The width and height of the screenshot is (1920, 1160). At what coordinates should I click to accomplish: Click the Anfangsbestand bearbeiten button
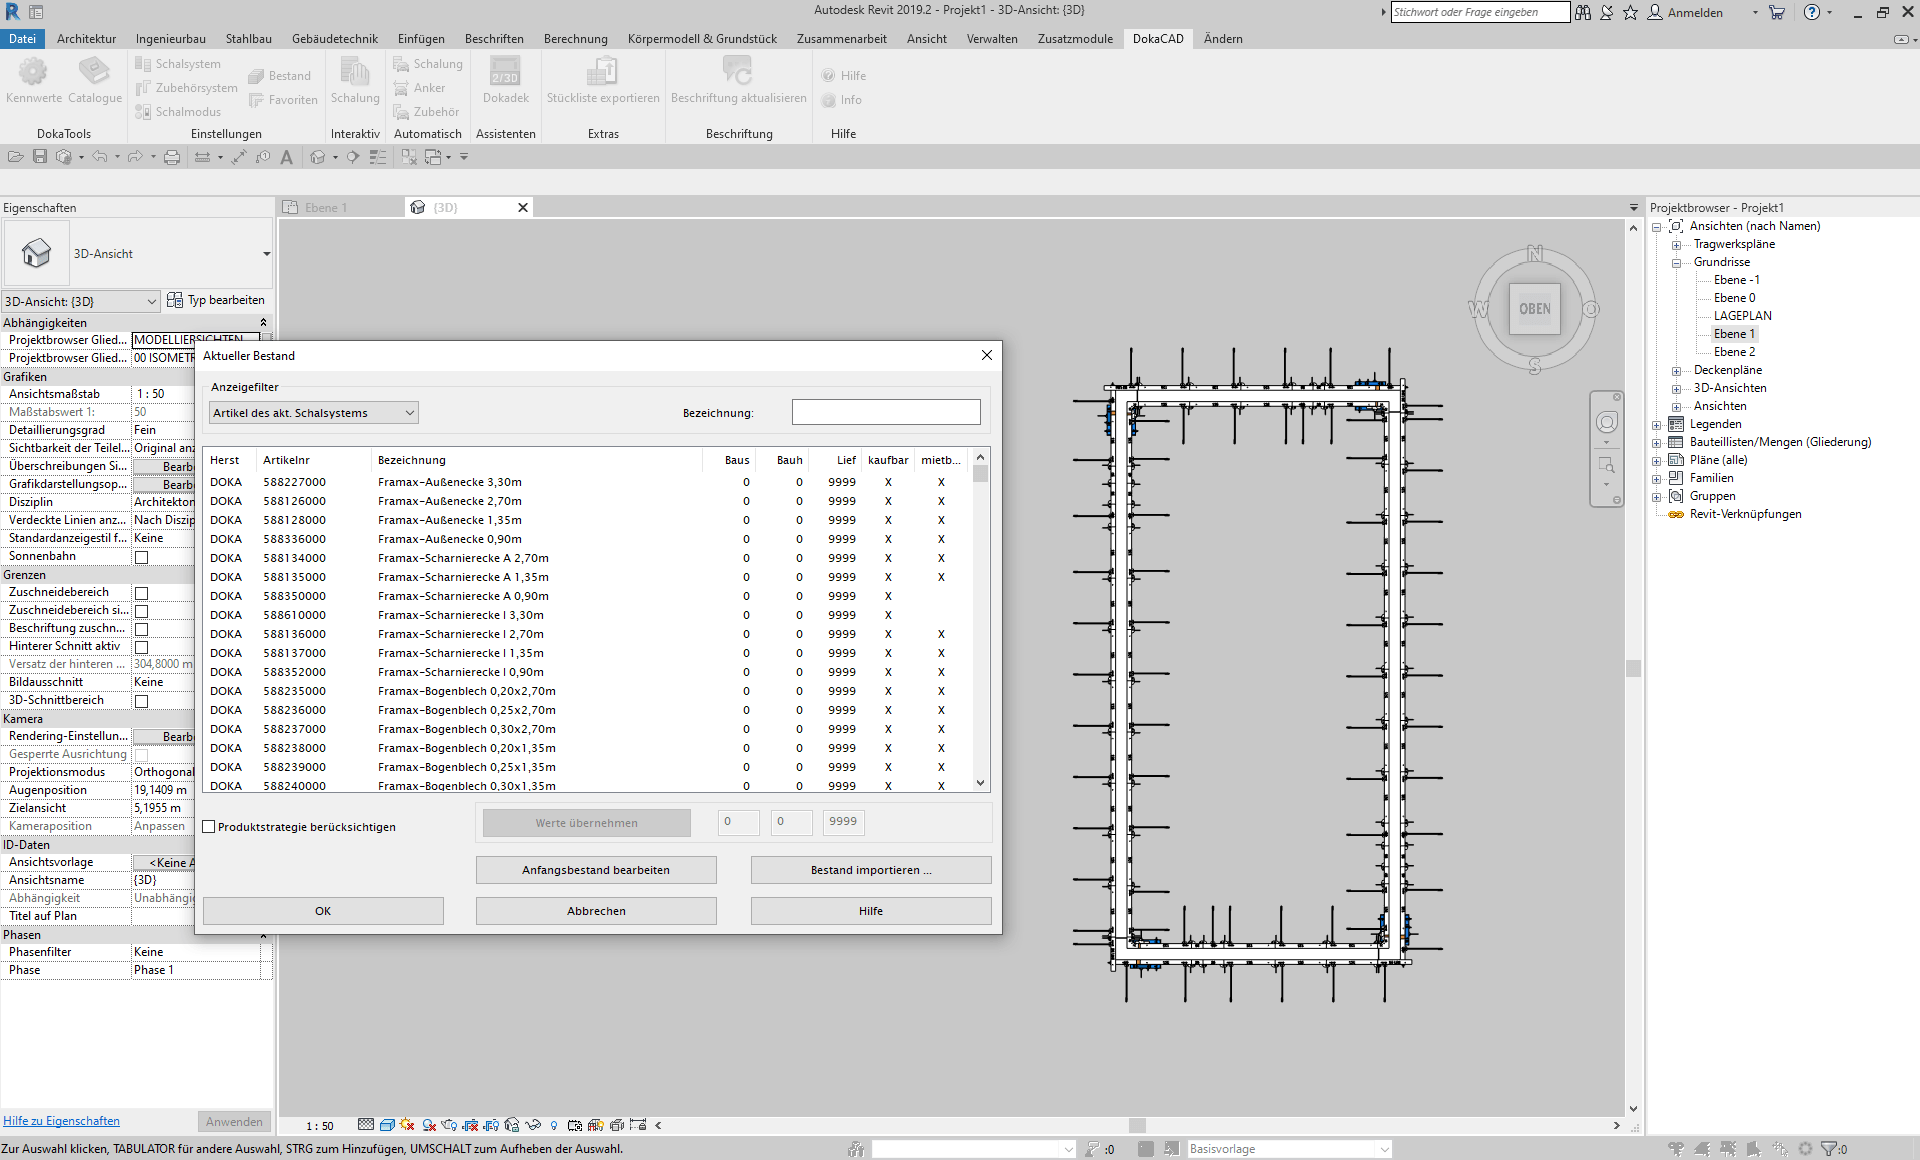pyautogui.click(x=595, y=870)
